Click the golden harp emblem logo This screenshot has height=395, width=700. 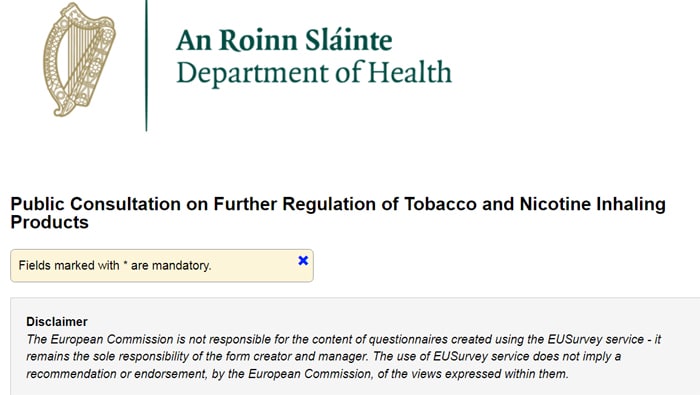pos(79,60)
